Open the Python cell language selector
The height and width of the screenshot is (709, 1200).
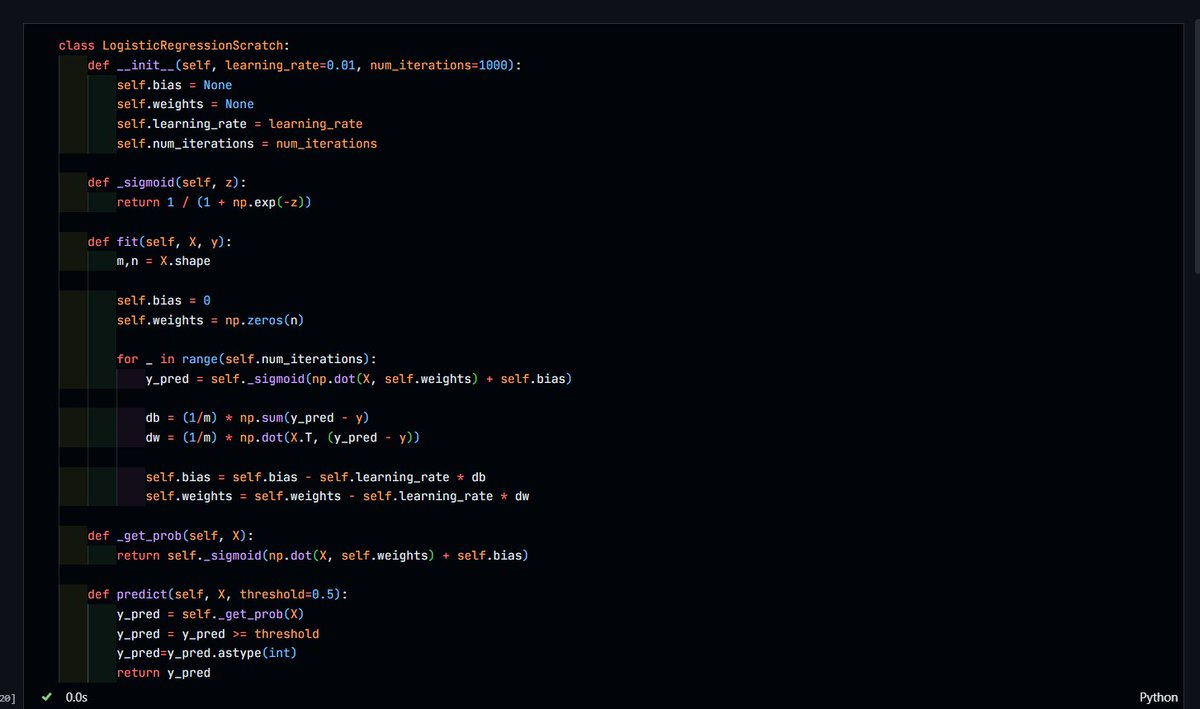[1159, 697]
